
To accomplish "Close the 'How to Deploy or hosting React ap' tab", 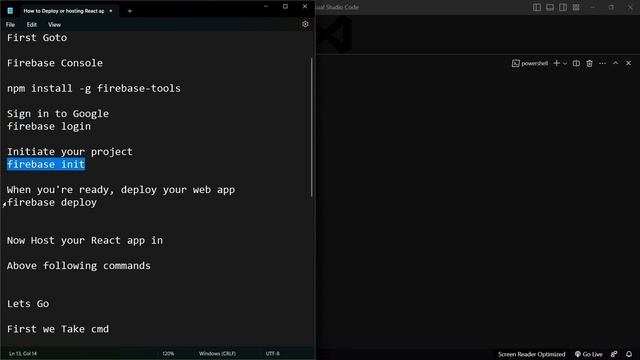I will tap(111, 11).
